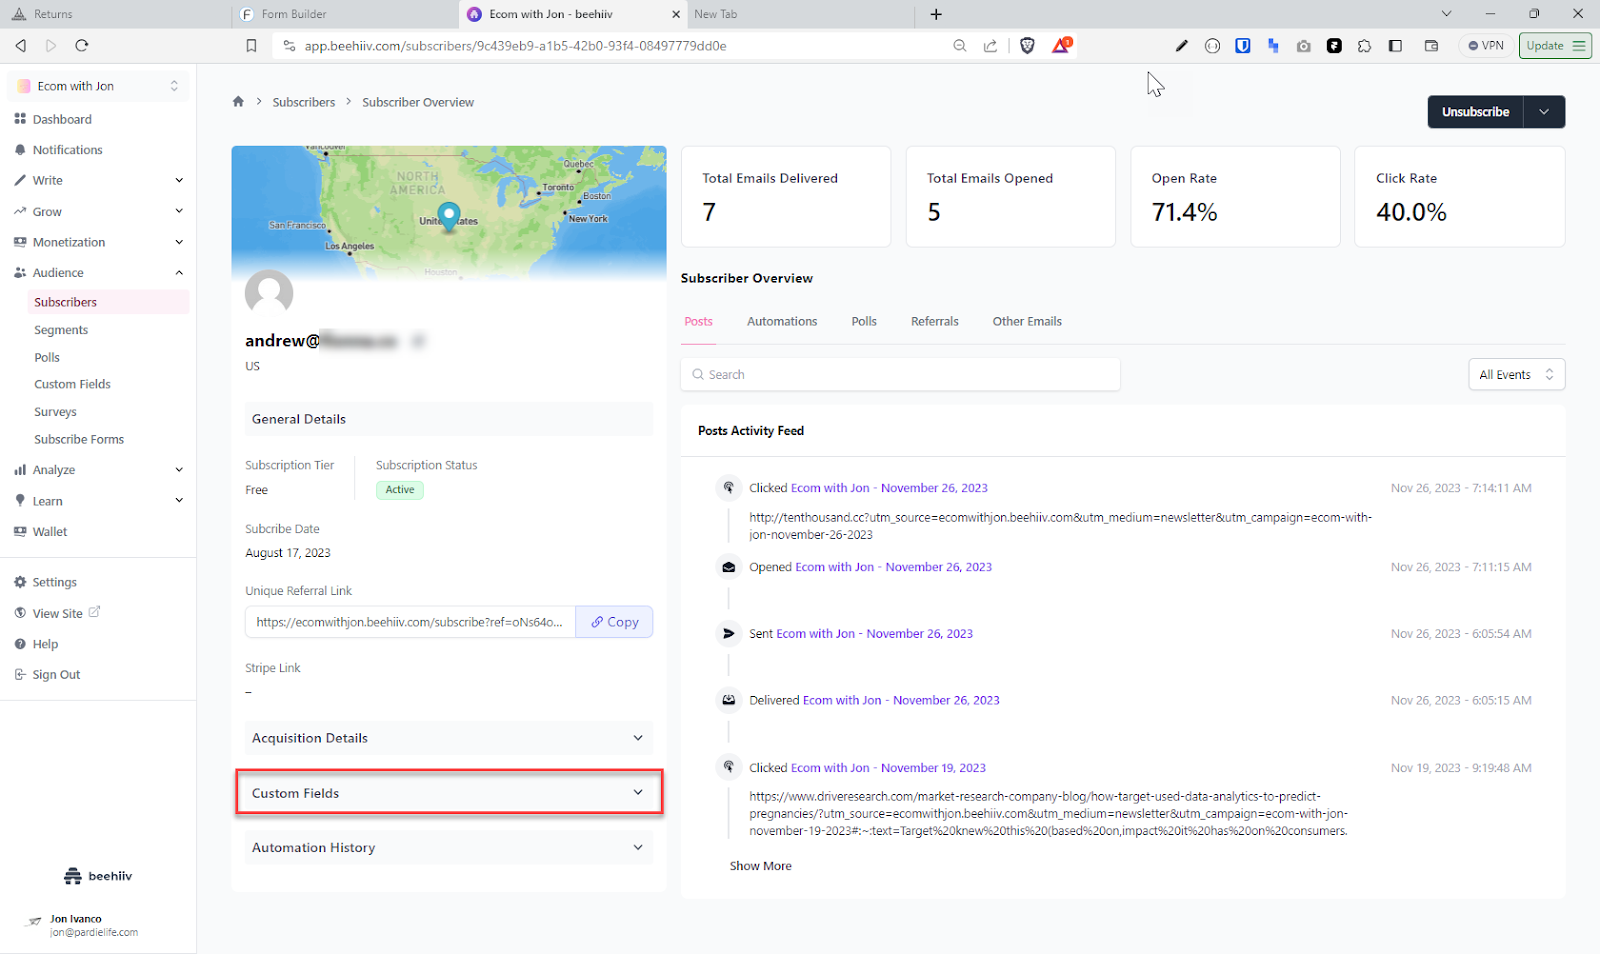Open the browser wallet icon
Image resolution: width=1600 pixels, height=954 pixels.
tap(1431, 46)
